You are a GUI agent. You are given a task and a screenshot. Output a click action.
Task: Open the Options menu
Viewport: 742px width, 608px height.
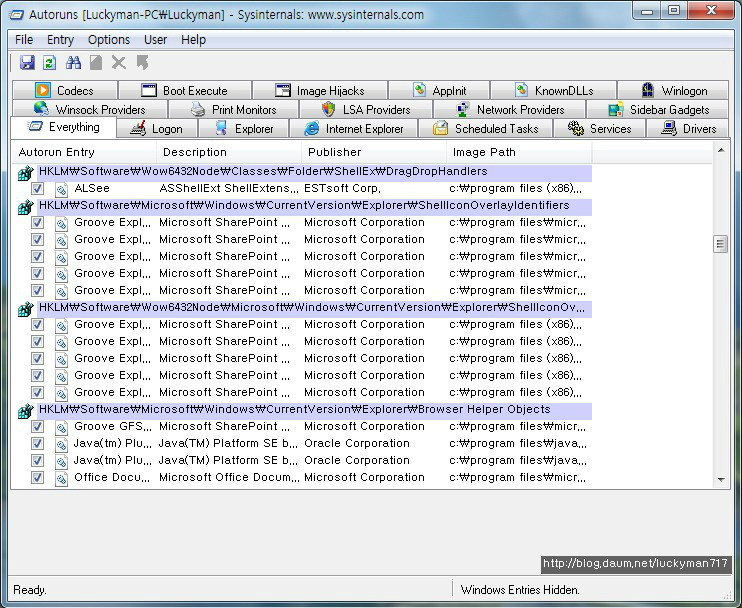(x=108, y=40)
